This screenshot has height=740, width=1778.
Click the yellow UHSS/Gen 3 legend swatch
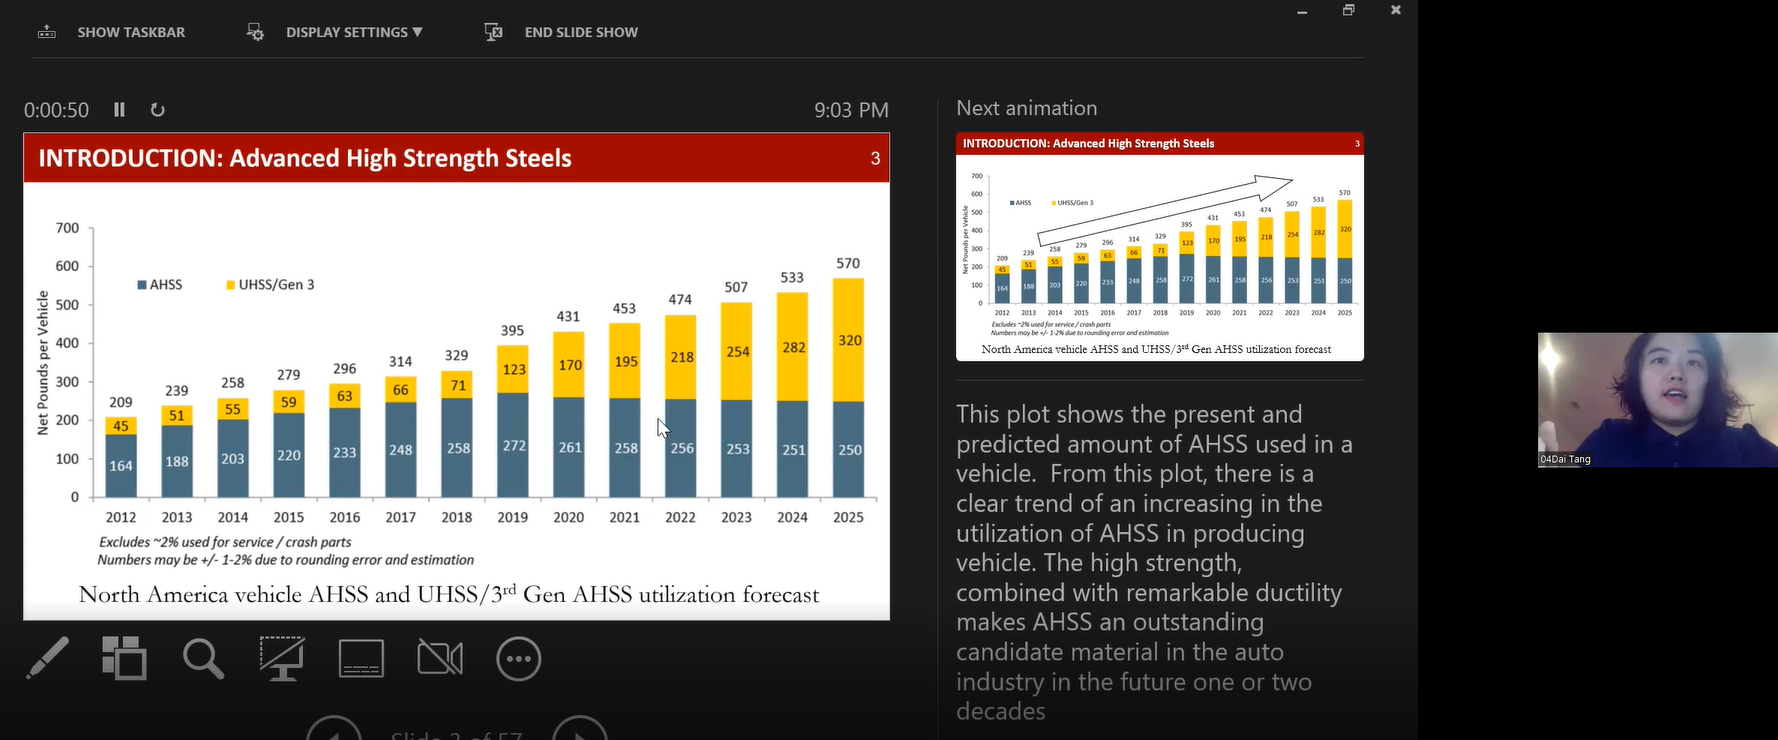[x=231, y=285]
